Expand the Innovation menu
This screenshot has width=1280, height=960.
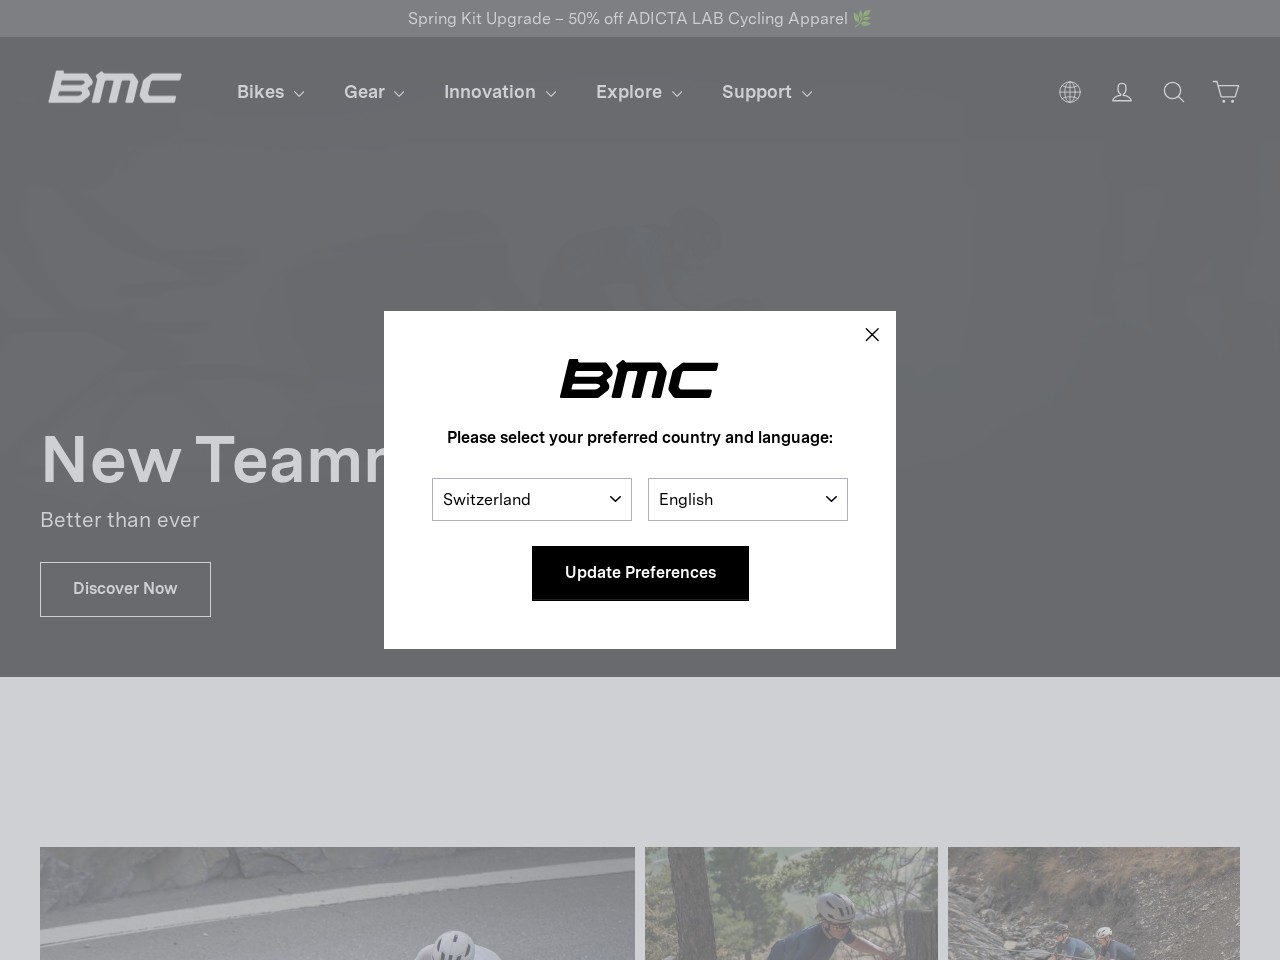point(500,92)
